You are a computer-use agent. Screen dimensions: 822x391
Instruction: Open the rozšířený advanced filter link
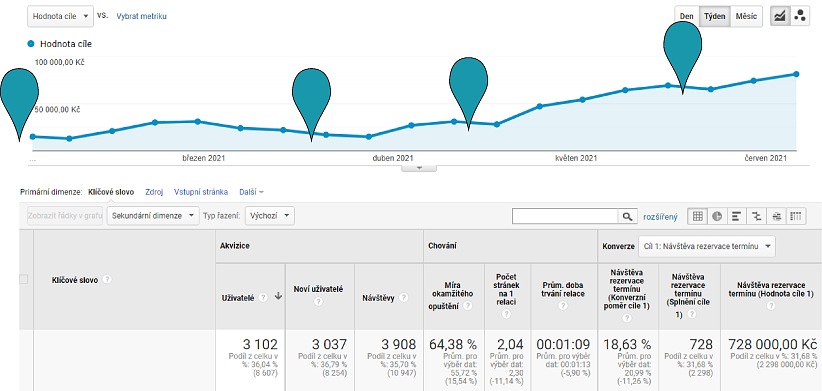661,216
